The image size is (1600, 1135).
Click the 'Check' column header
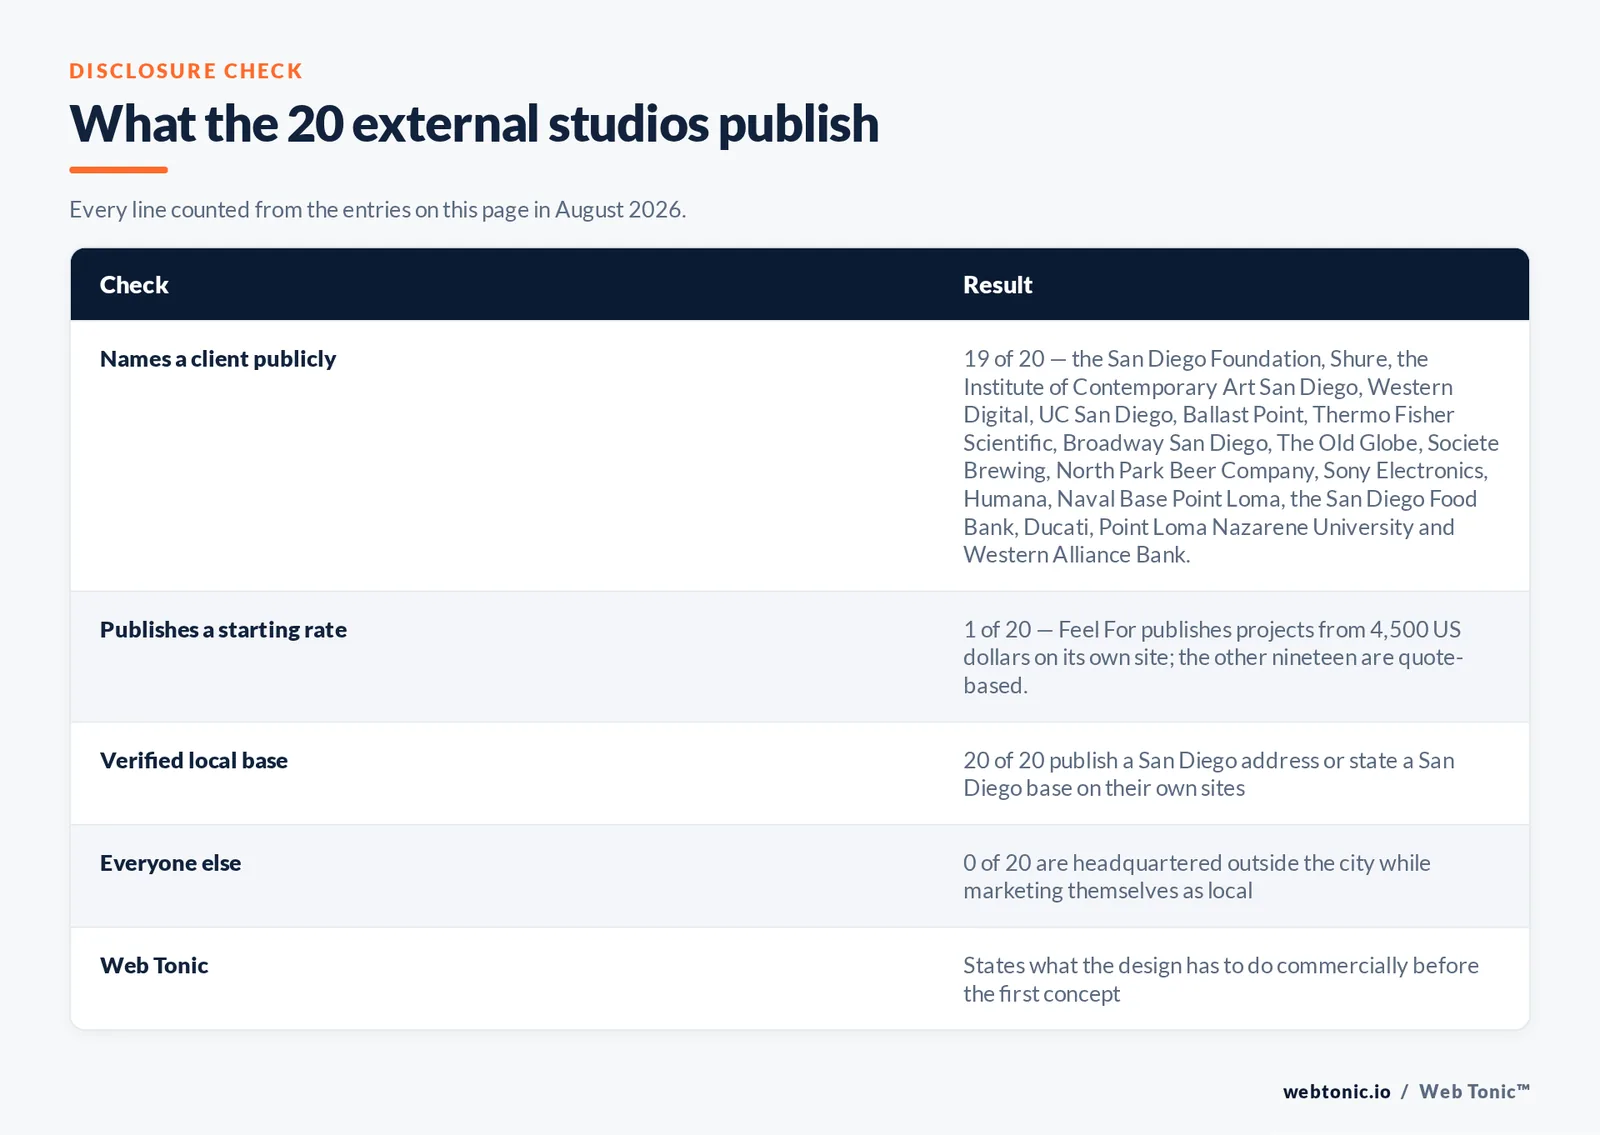pos(134,285)
